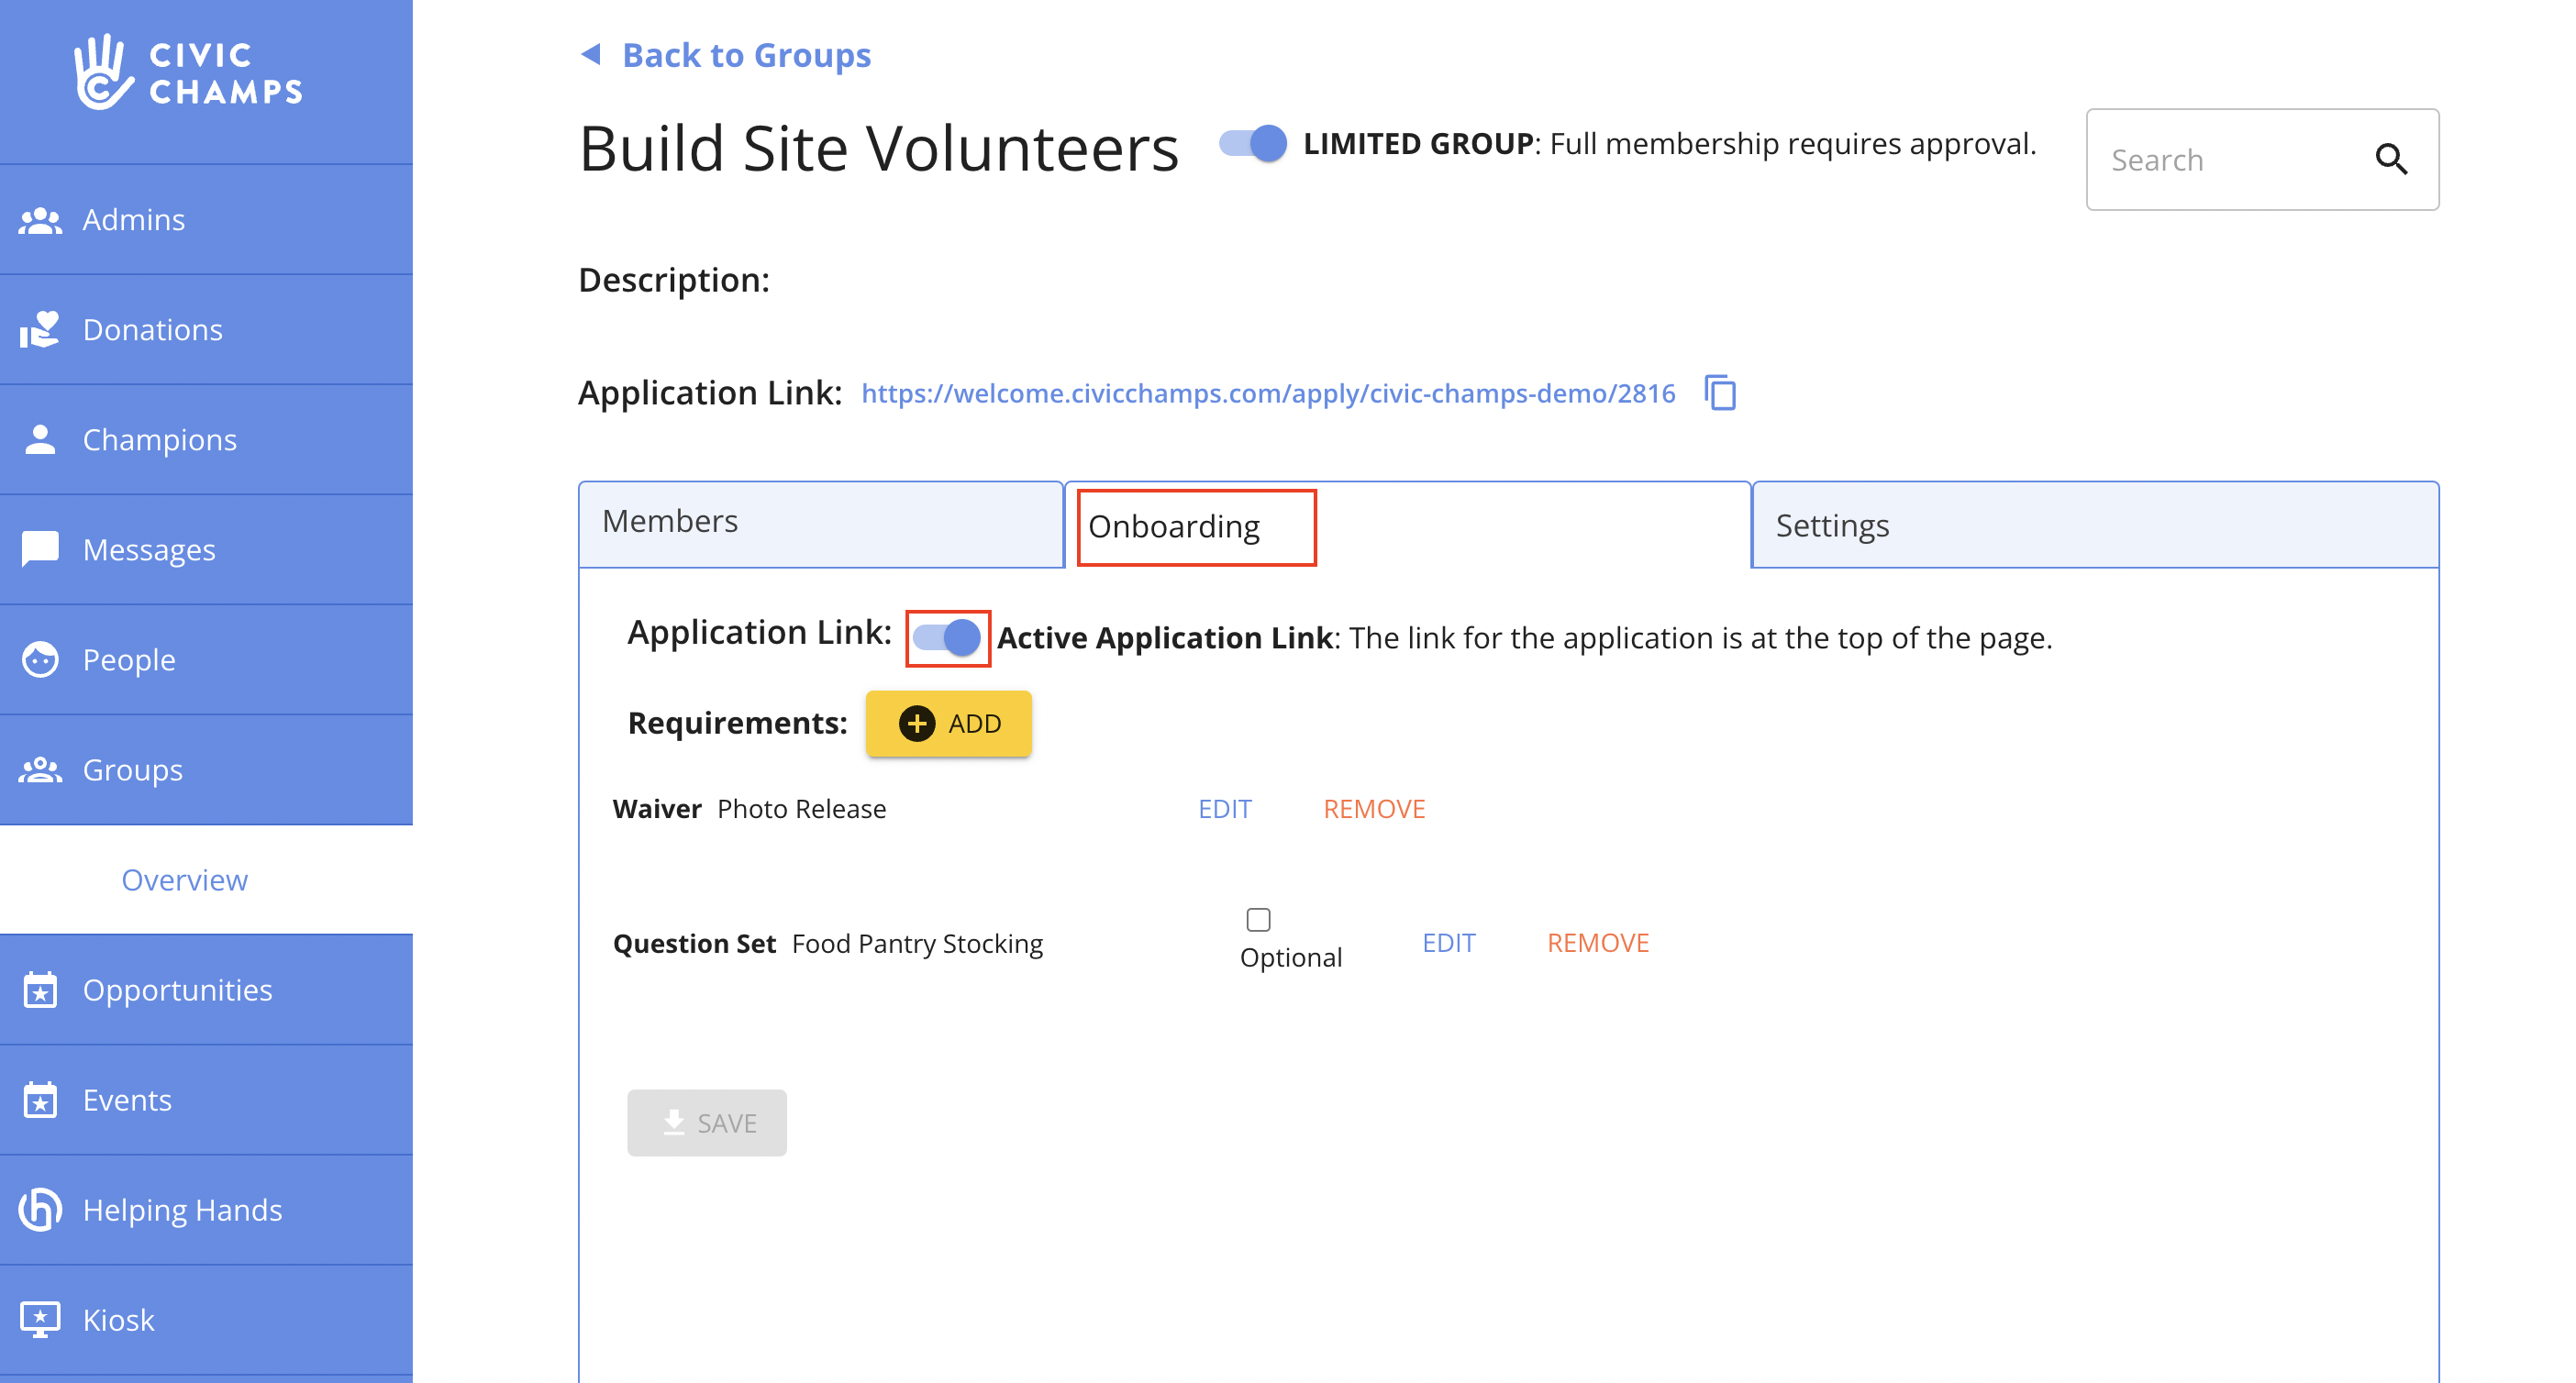Open Messages menu item

pyautogui.click(x=206, y=550)
